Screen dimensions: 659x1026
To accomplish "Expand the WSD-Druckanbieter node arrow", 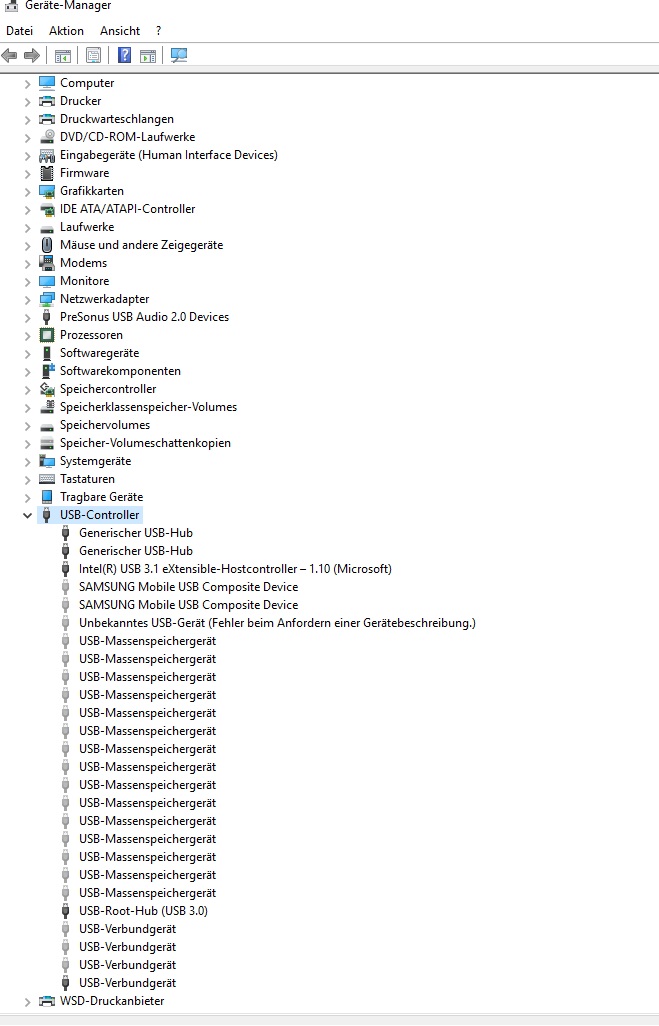I will (27, 1002).
